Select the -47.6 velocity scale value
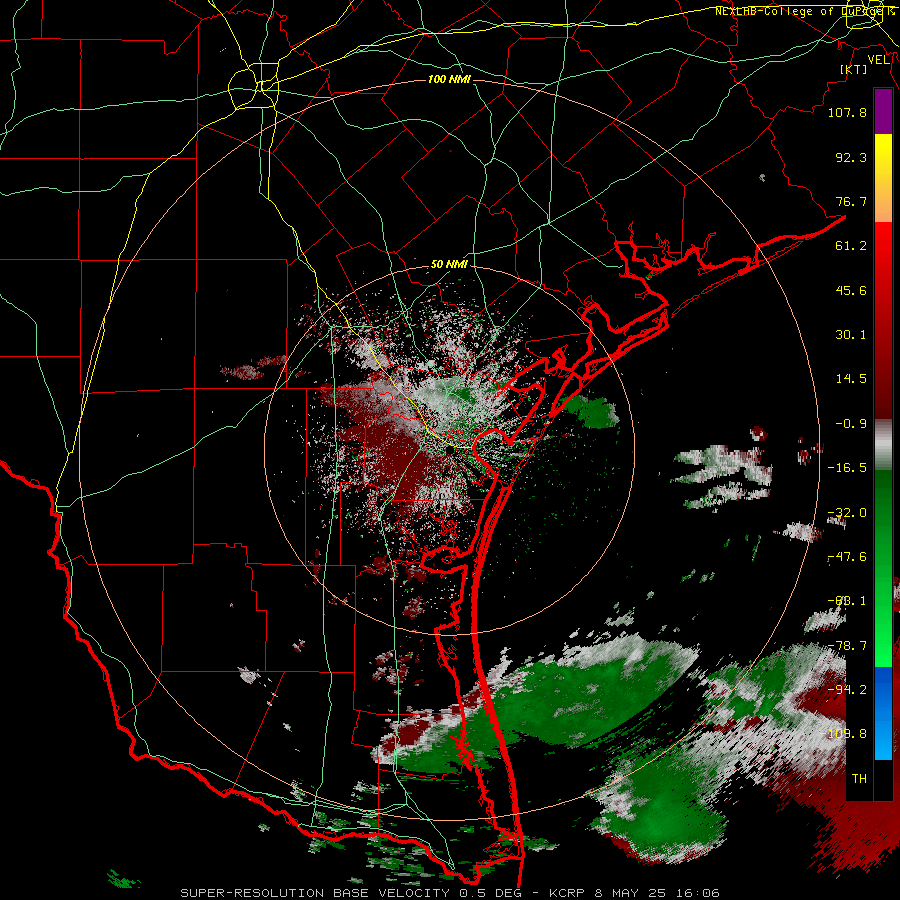The width and height of the screenshot is (900, 900). (x=847, y=557)
